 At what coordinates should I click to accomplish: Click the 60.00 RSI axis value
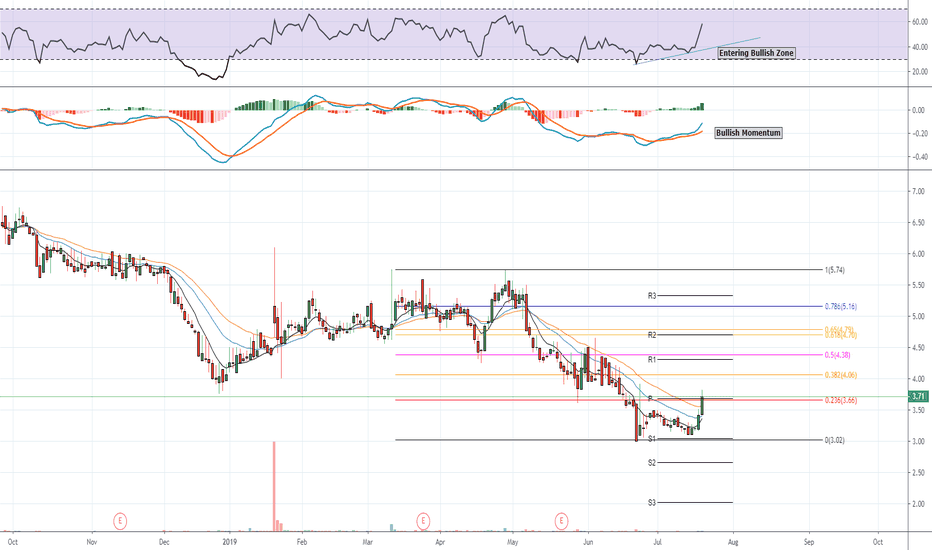(x=920, y=22)
